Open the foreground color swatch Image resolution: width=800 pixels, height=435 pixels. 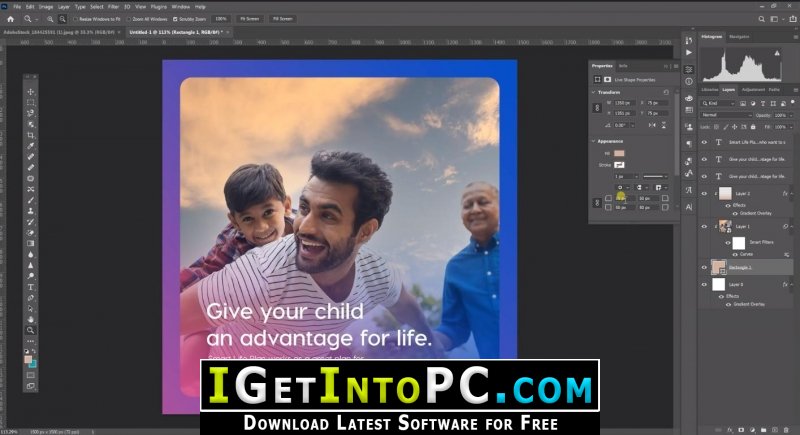tap(28, 360)
